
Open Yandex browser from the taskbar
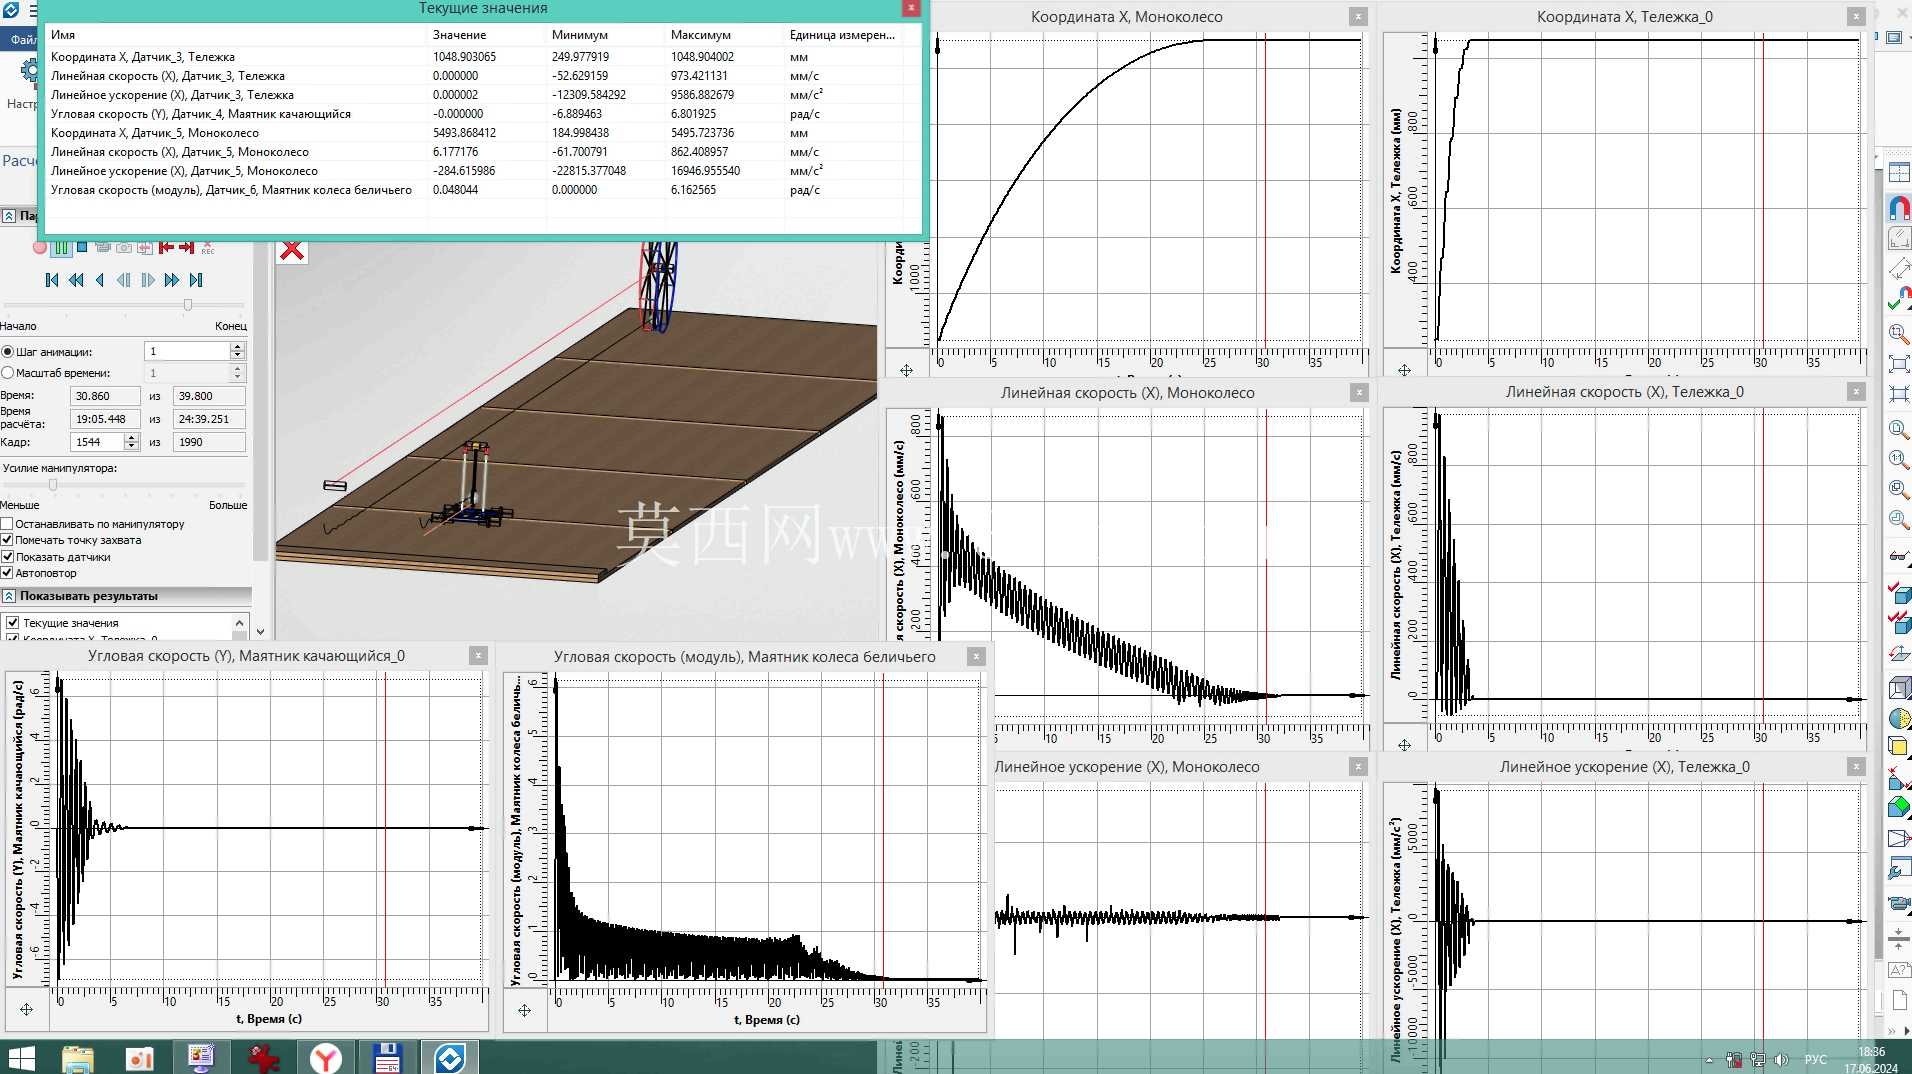(326, 1058)
